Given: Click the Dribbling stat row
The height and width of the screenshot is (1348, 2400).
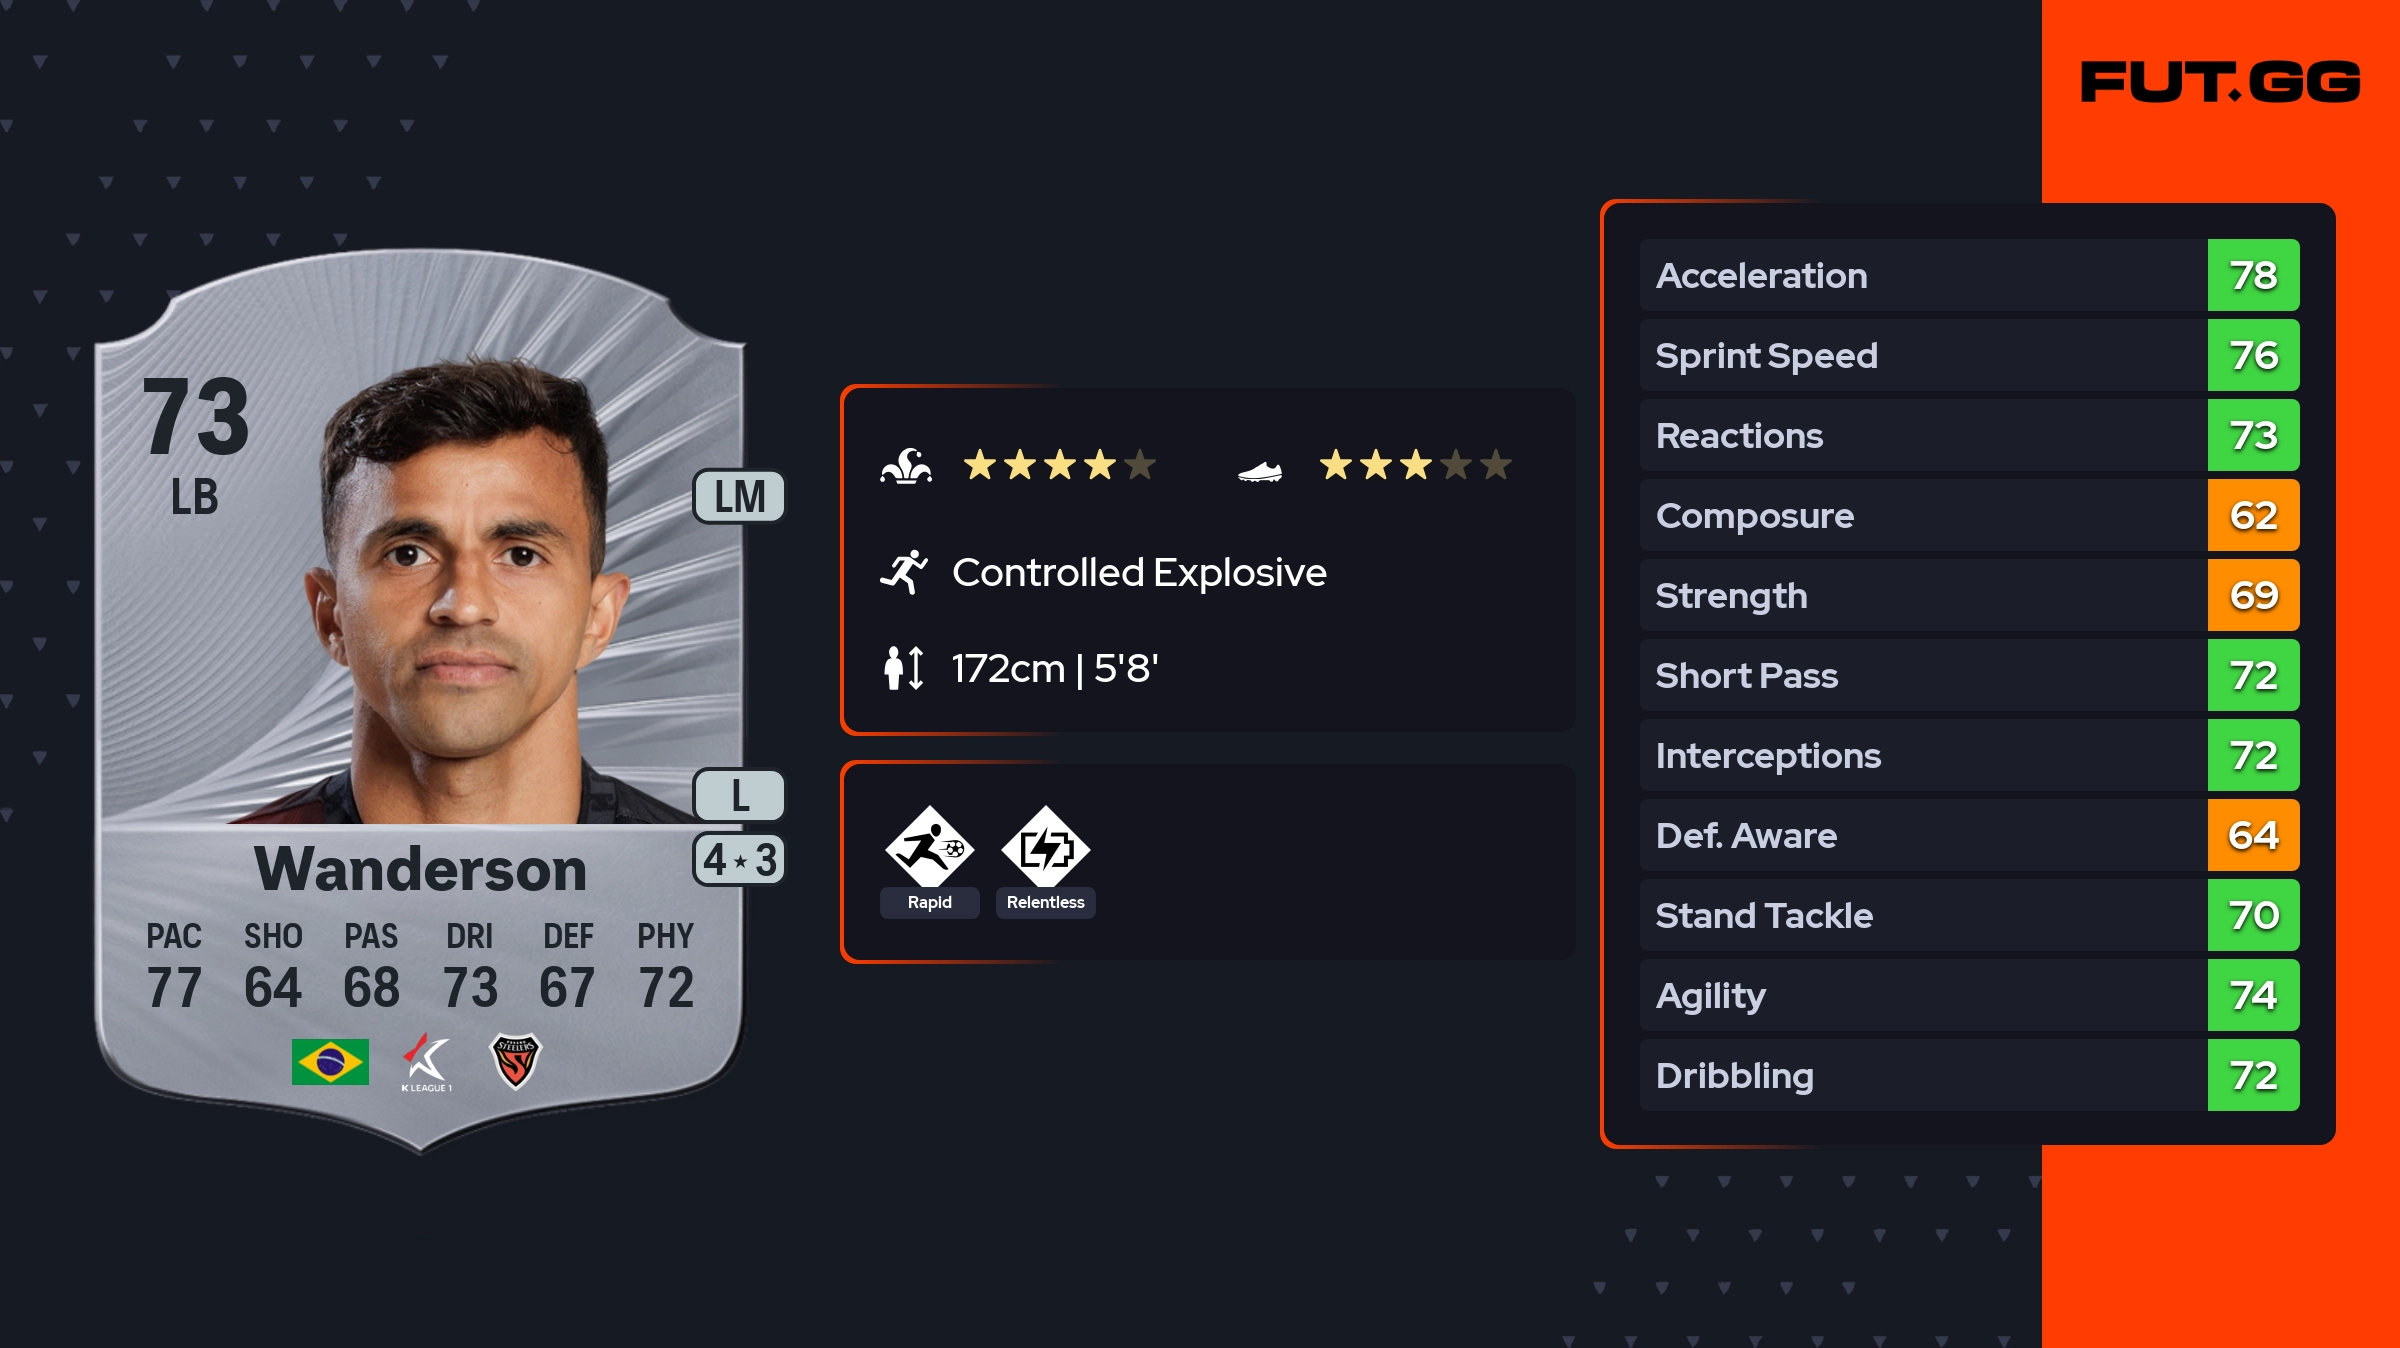Looking at the screenshot, I should (x=1922, y=1076).
